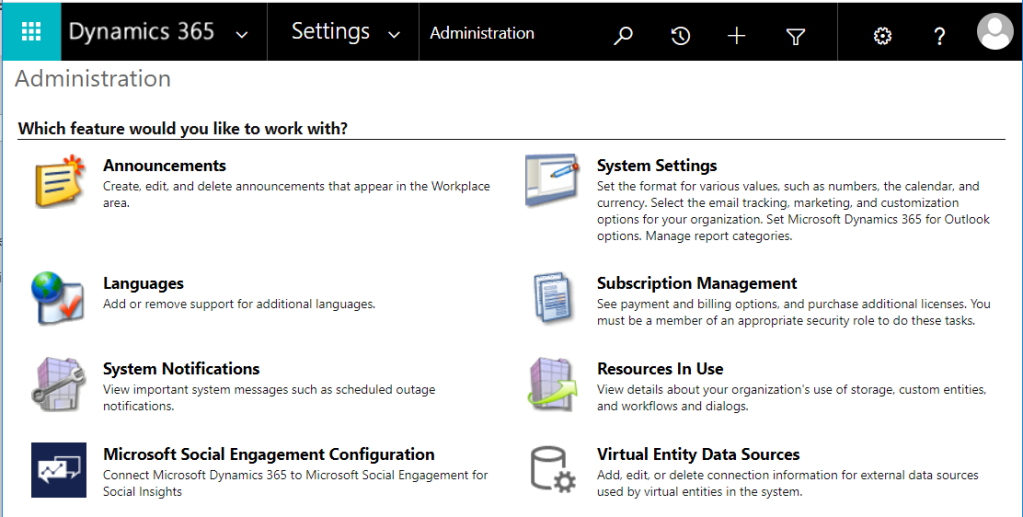Open the app launcher waffle icon
Image resolution: width=1023 pixels, height=517 pixels.
pos(30,32)
